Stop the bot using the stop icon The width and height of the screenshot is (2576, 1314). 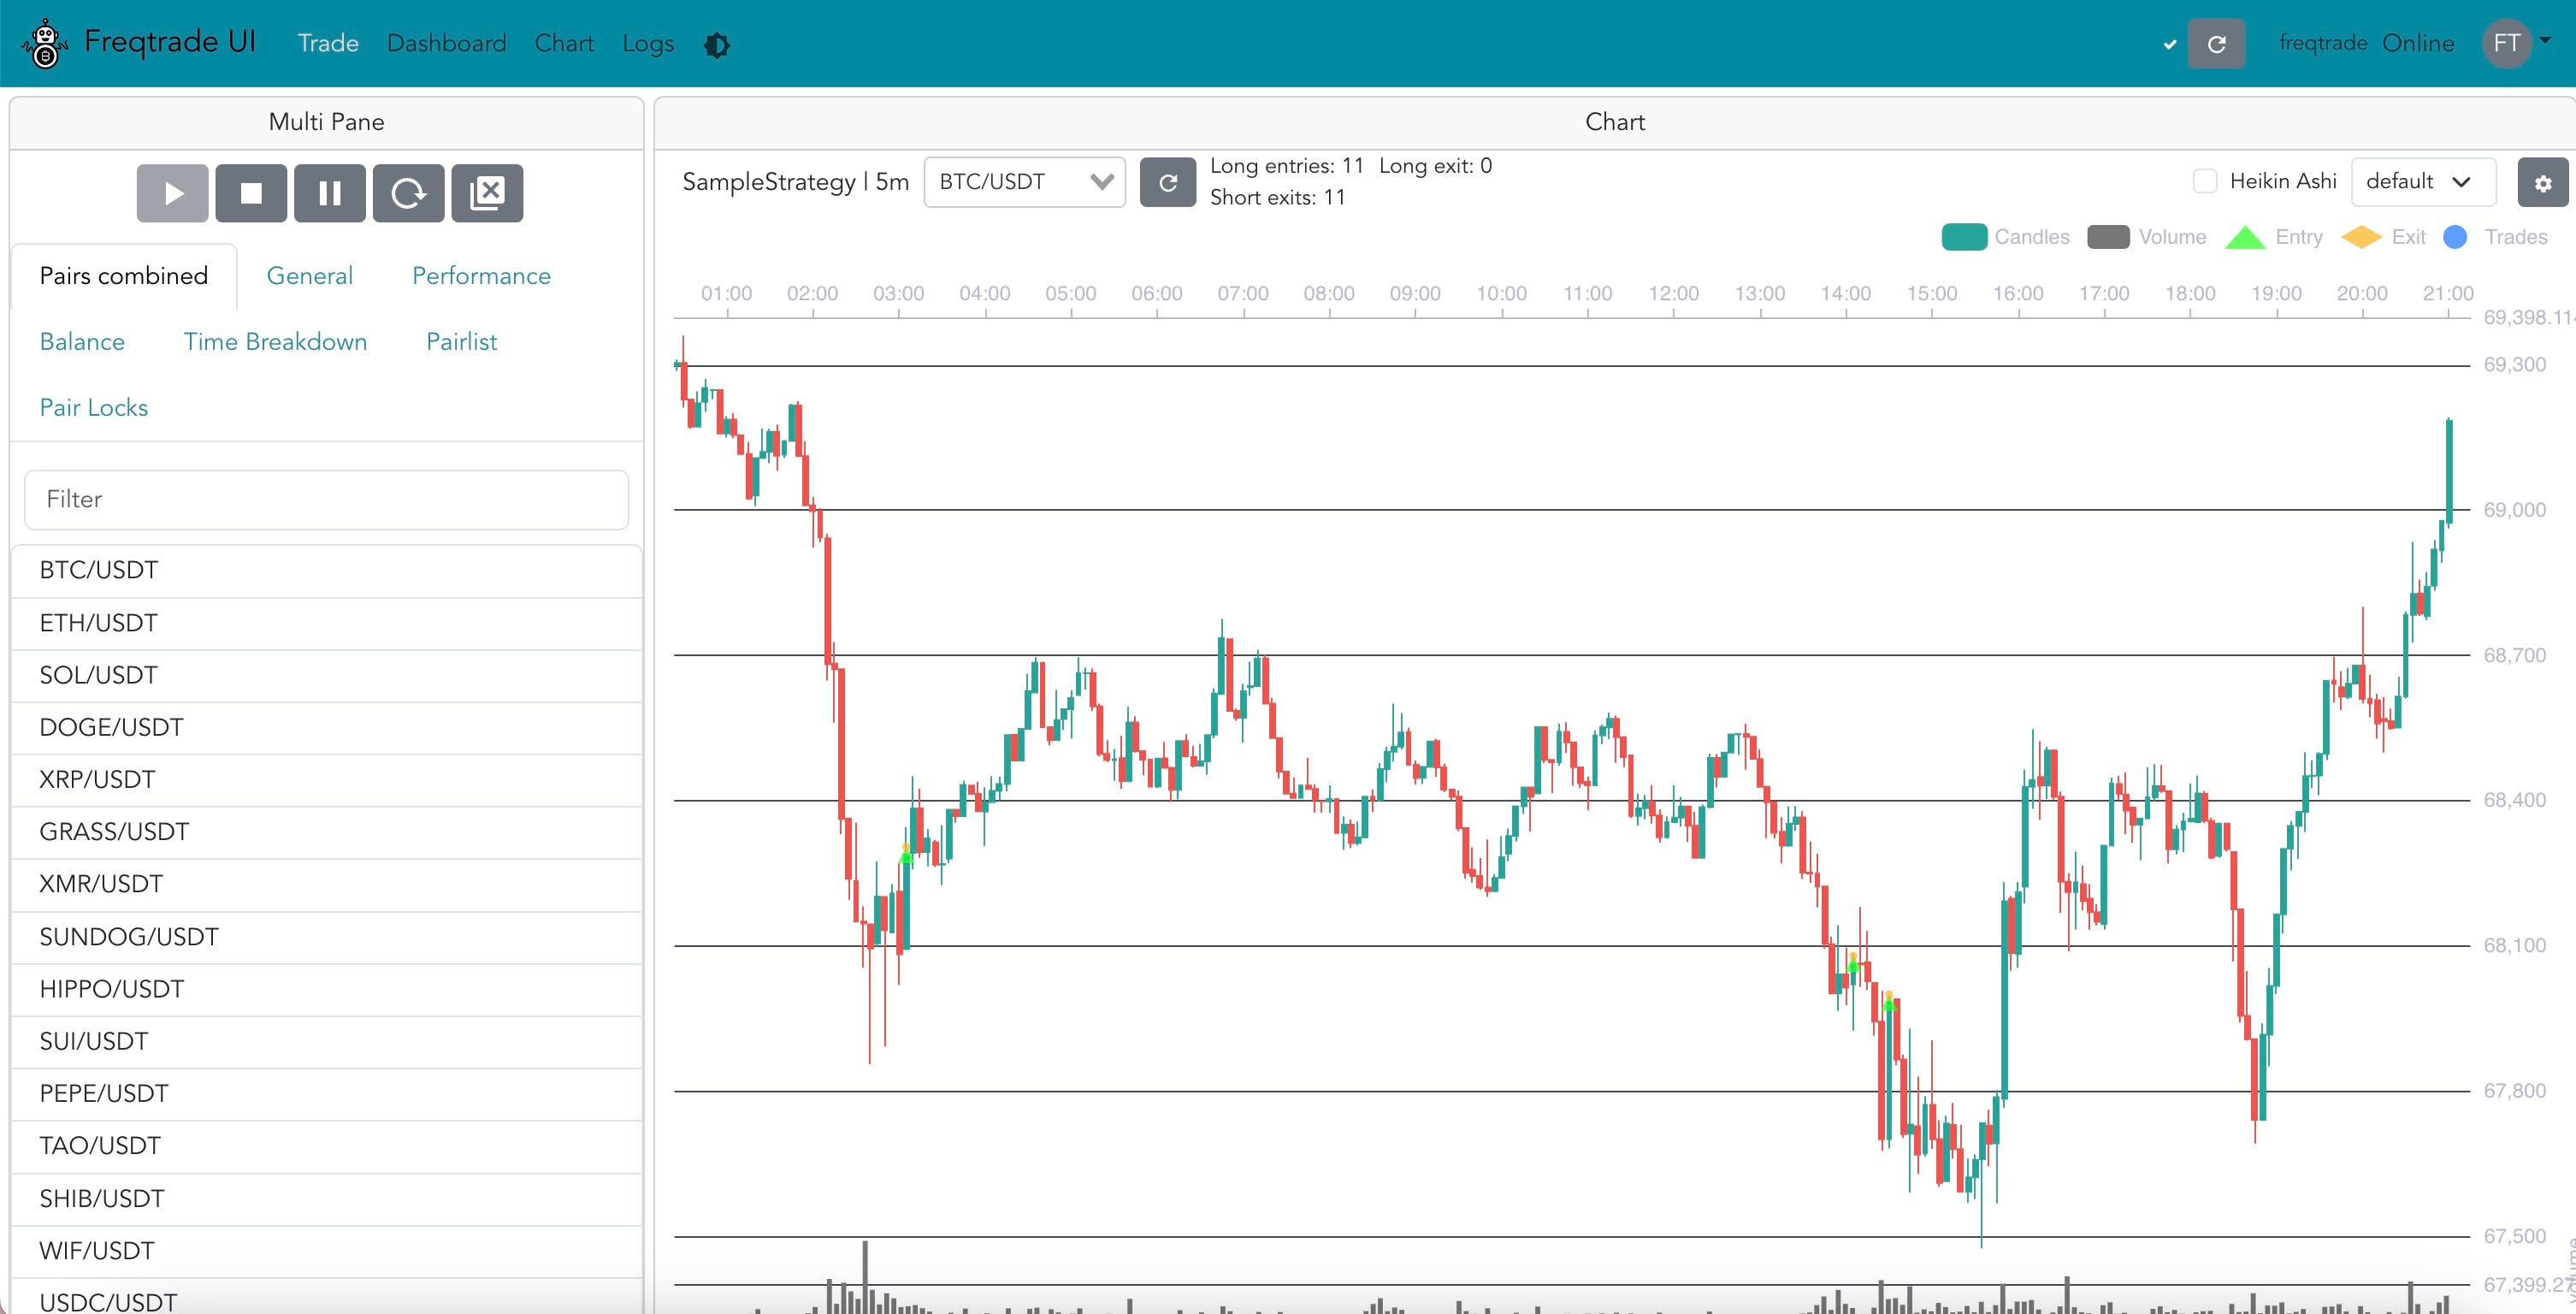250,193
